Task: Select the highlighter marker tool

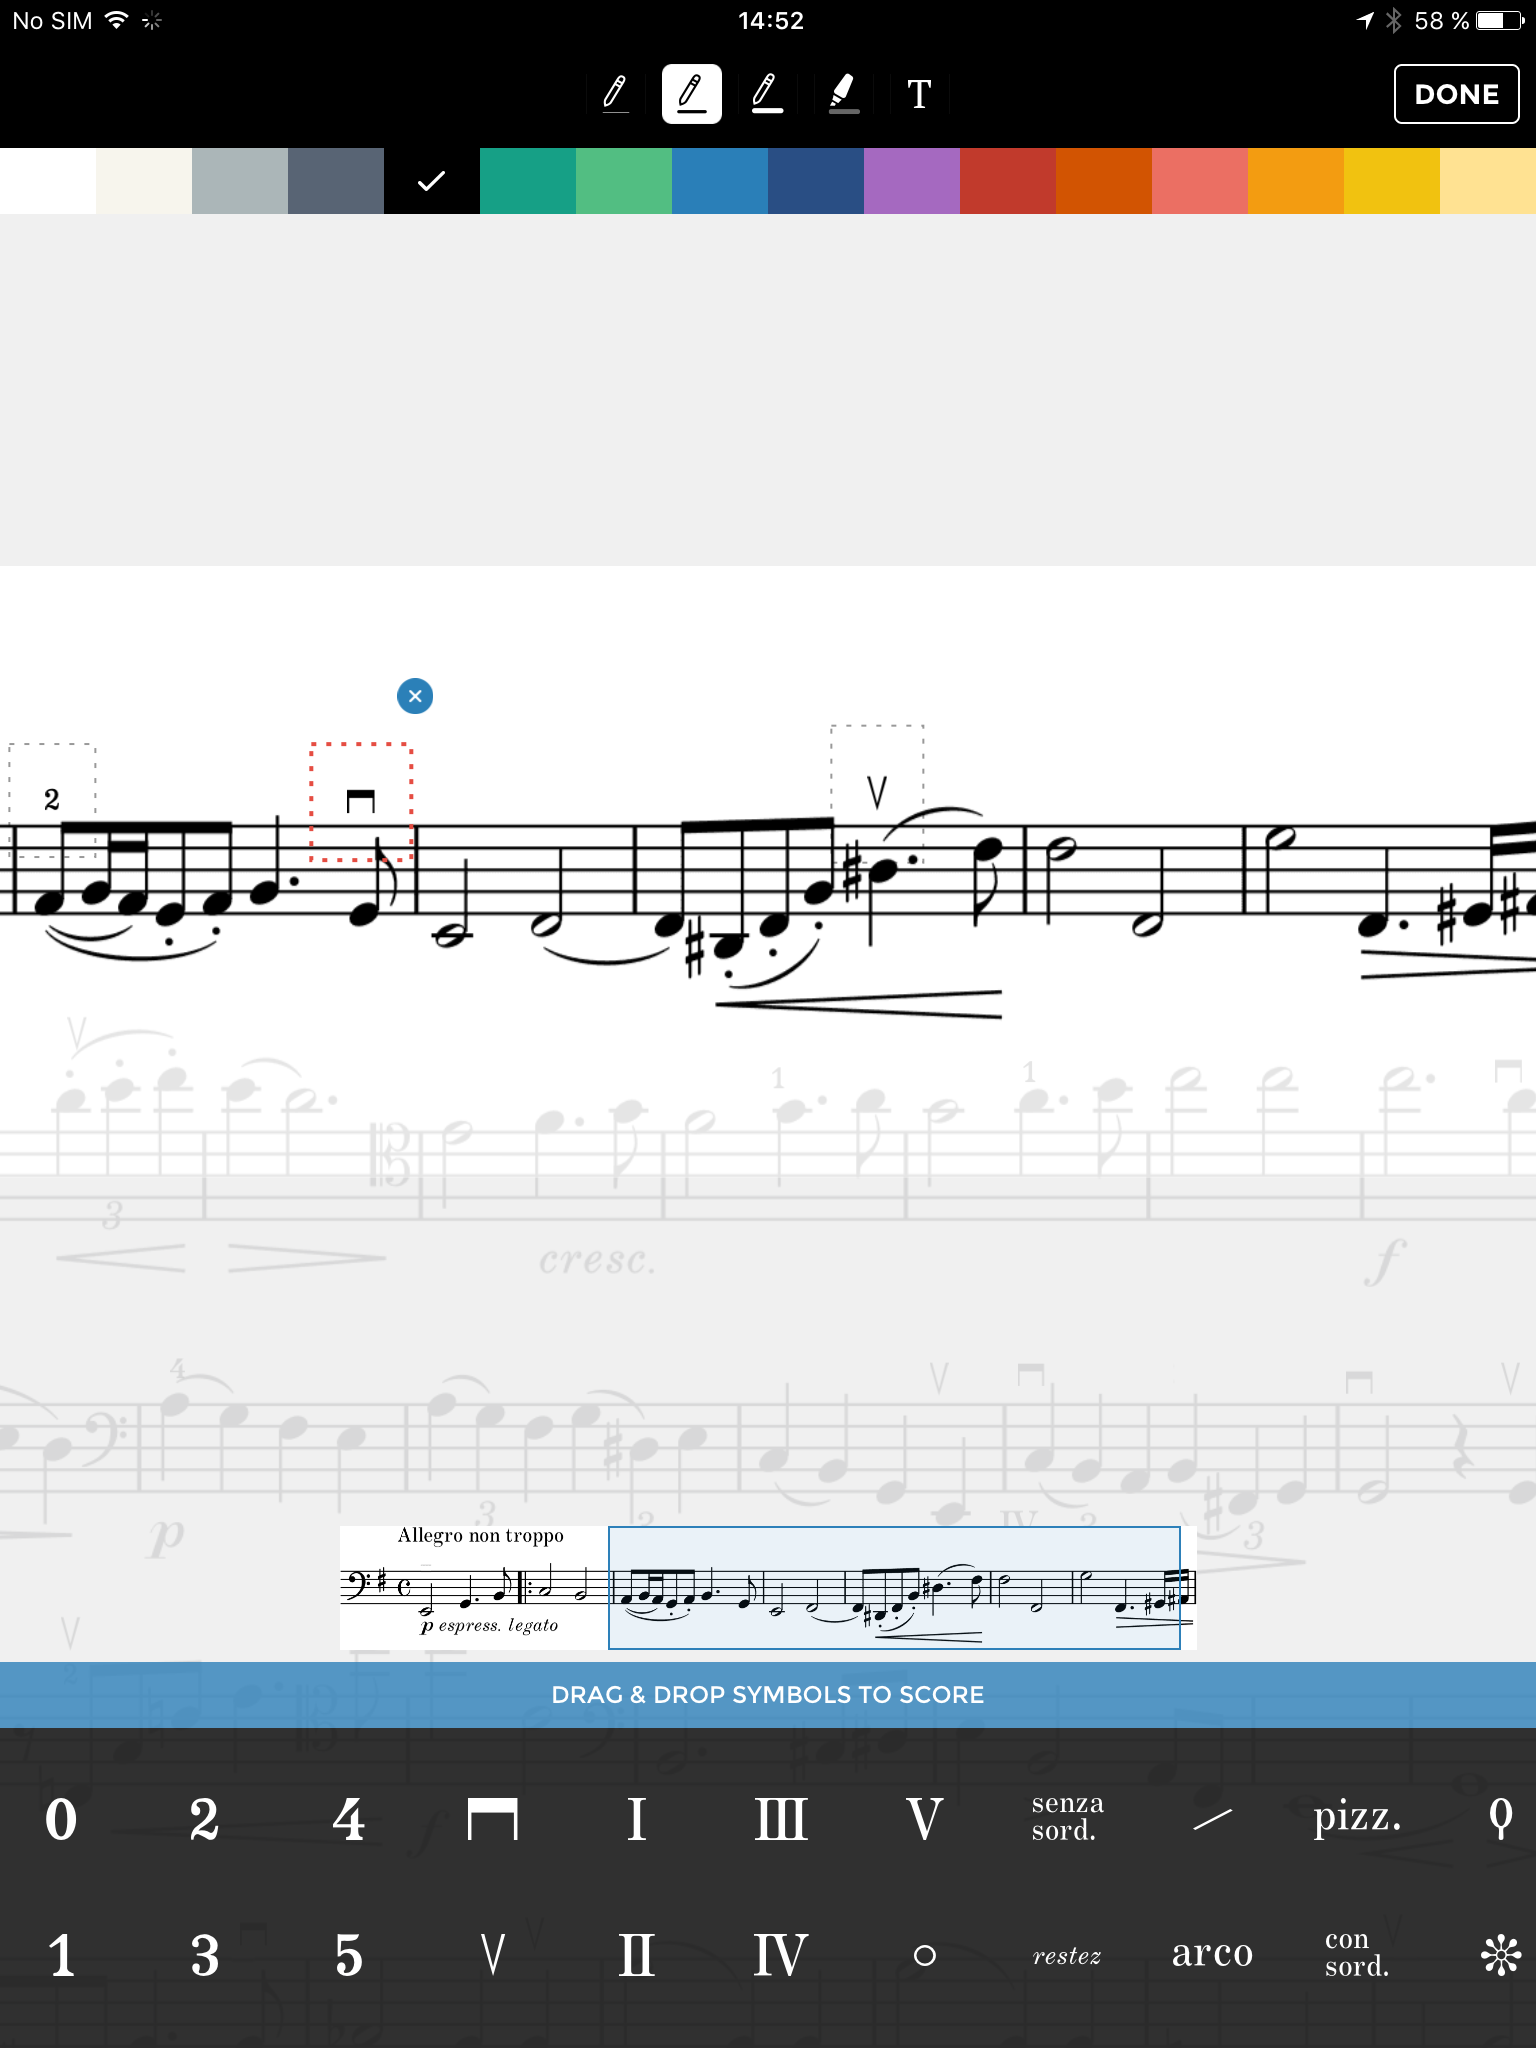Action: click(x=844, y=94)
